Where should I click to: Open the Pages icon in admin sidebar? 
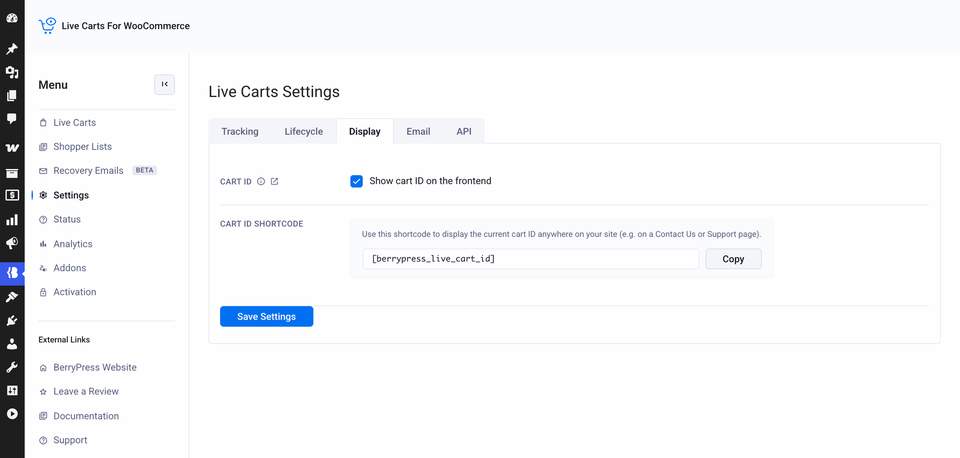pos(12,96)
